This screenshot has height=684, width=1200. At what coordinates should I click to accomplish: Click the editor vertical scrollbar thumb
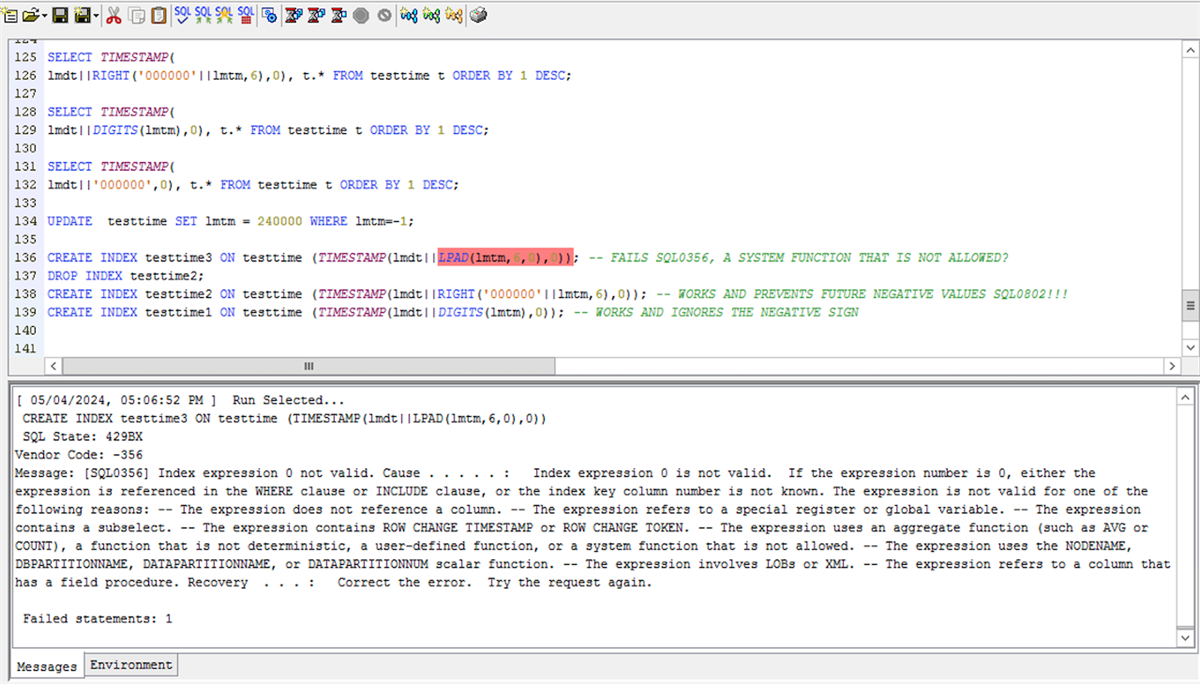click(x=1189, y=304)
